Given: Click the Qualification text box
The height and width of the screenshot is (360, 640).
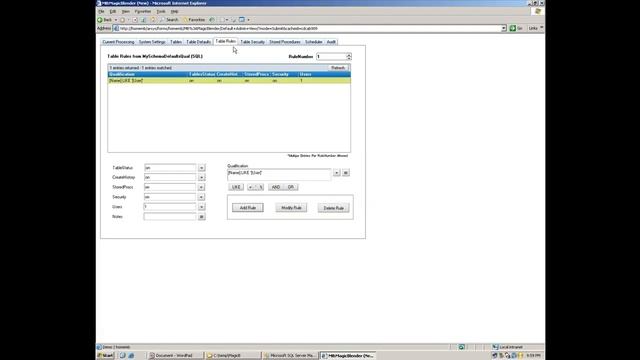Looking at the screenshot, I should pos(279,175).
